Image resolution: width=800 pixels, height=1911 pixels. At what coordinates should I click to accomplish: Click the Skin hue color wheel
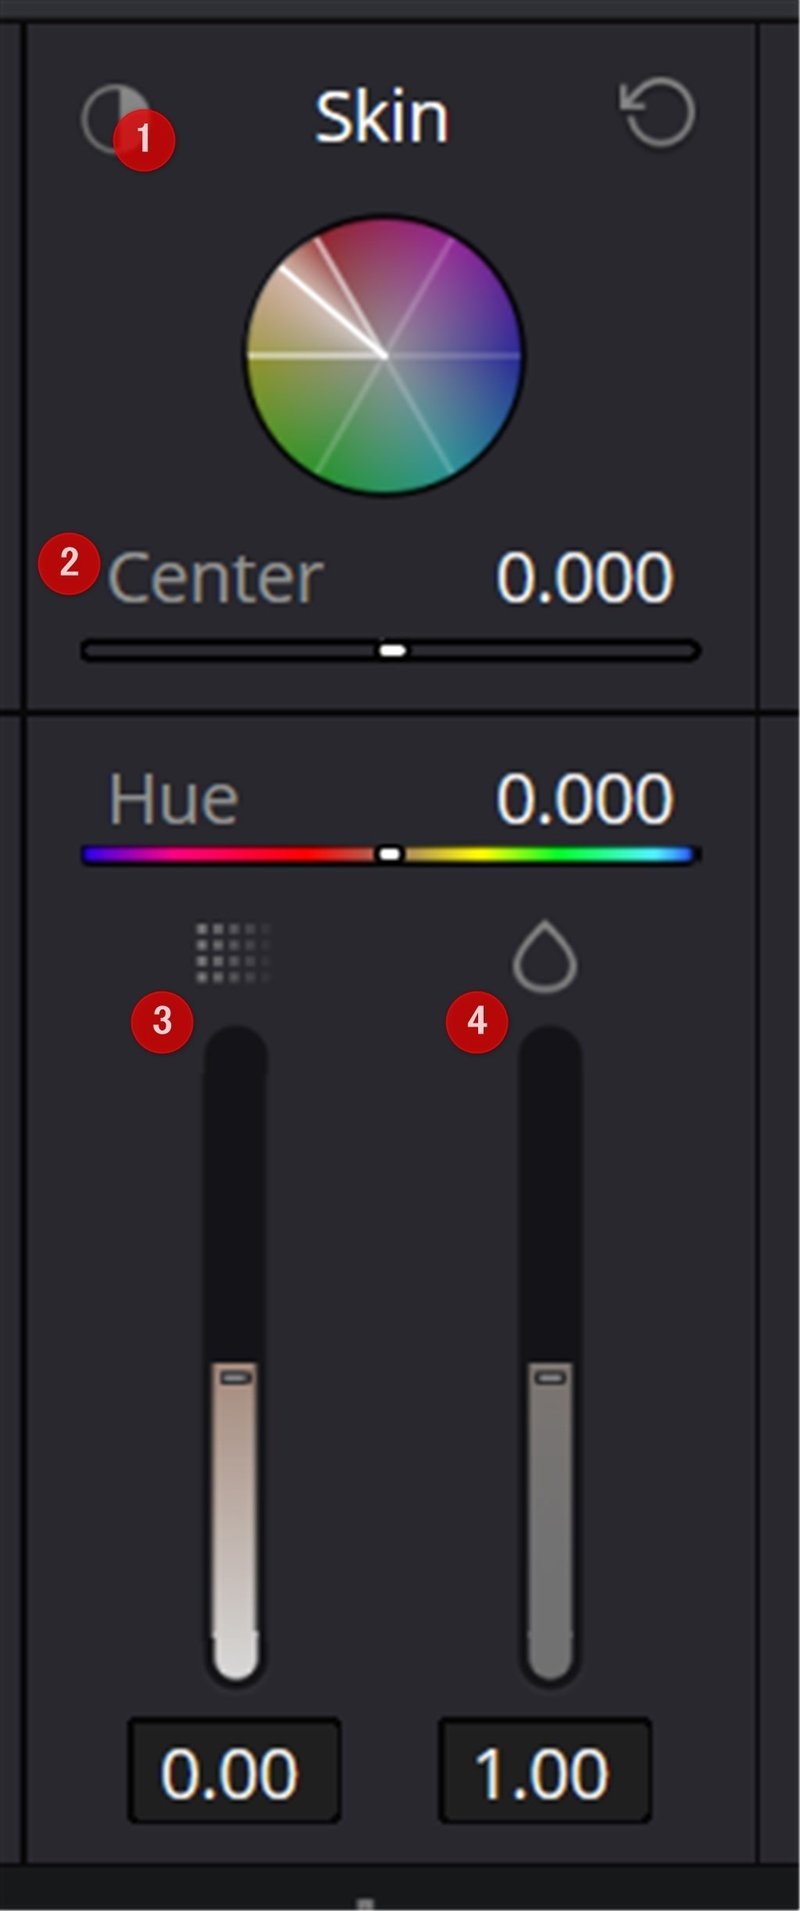[x=384, y=355]
